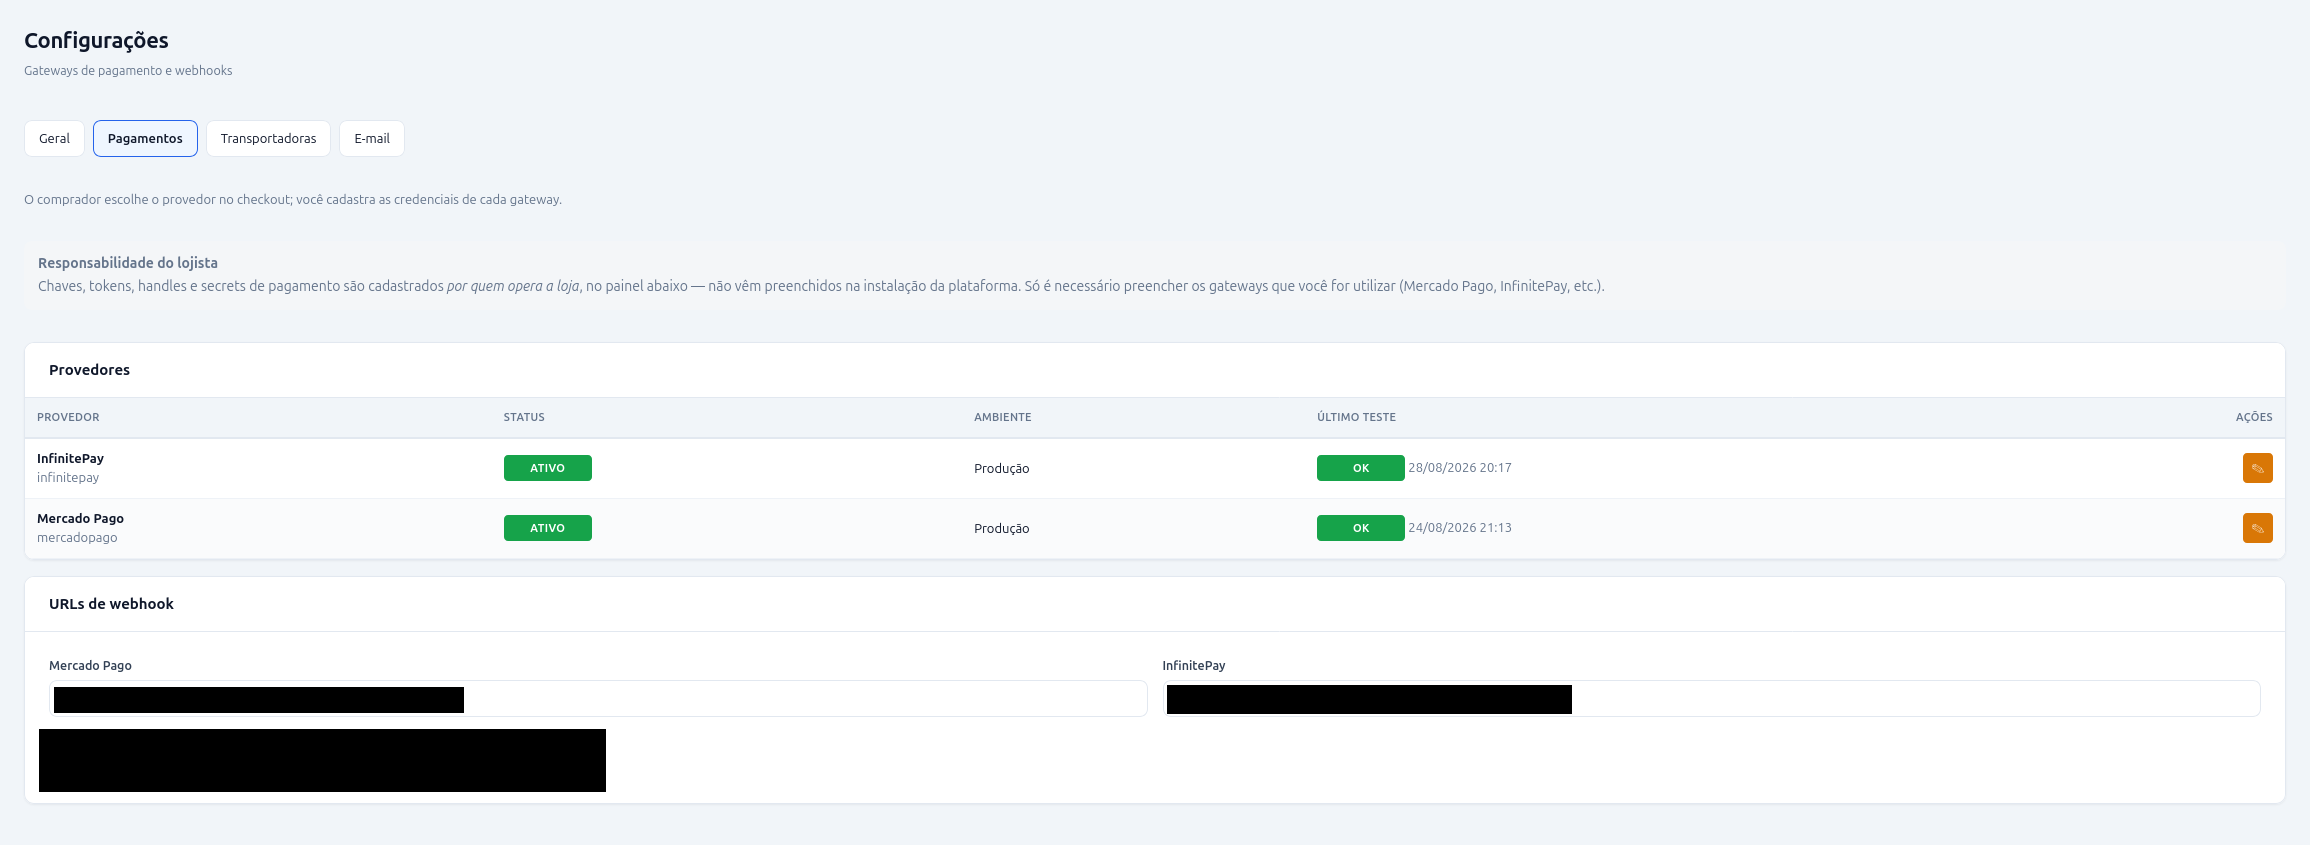
Task: Click the 'mercadopago' provider slug
Action: [77, 538]
